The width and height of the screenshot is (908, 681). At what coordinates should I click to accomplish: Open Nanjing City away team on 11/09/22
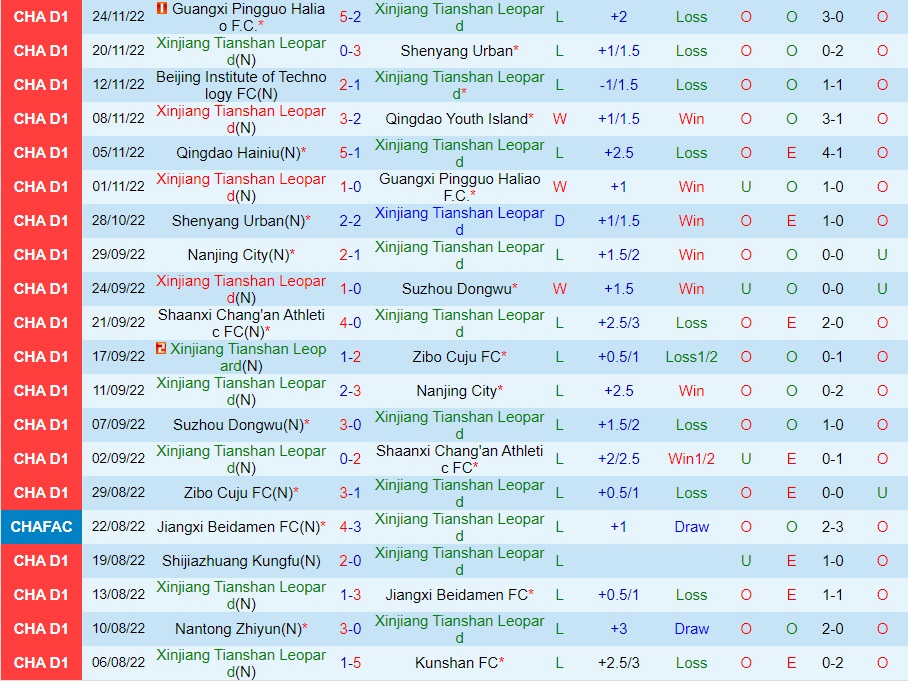click(x=459, y=391)
